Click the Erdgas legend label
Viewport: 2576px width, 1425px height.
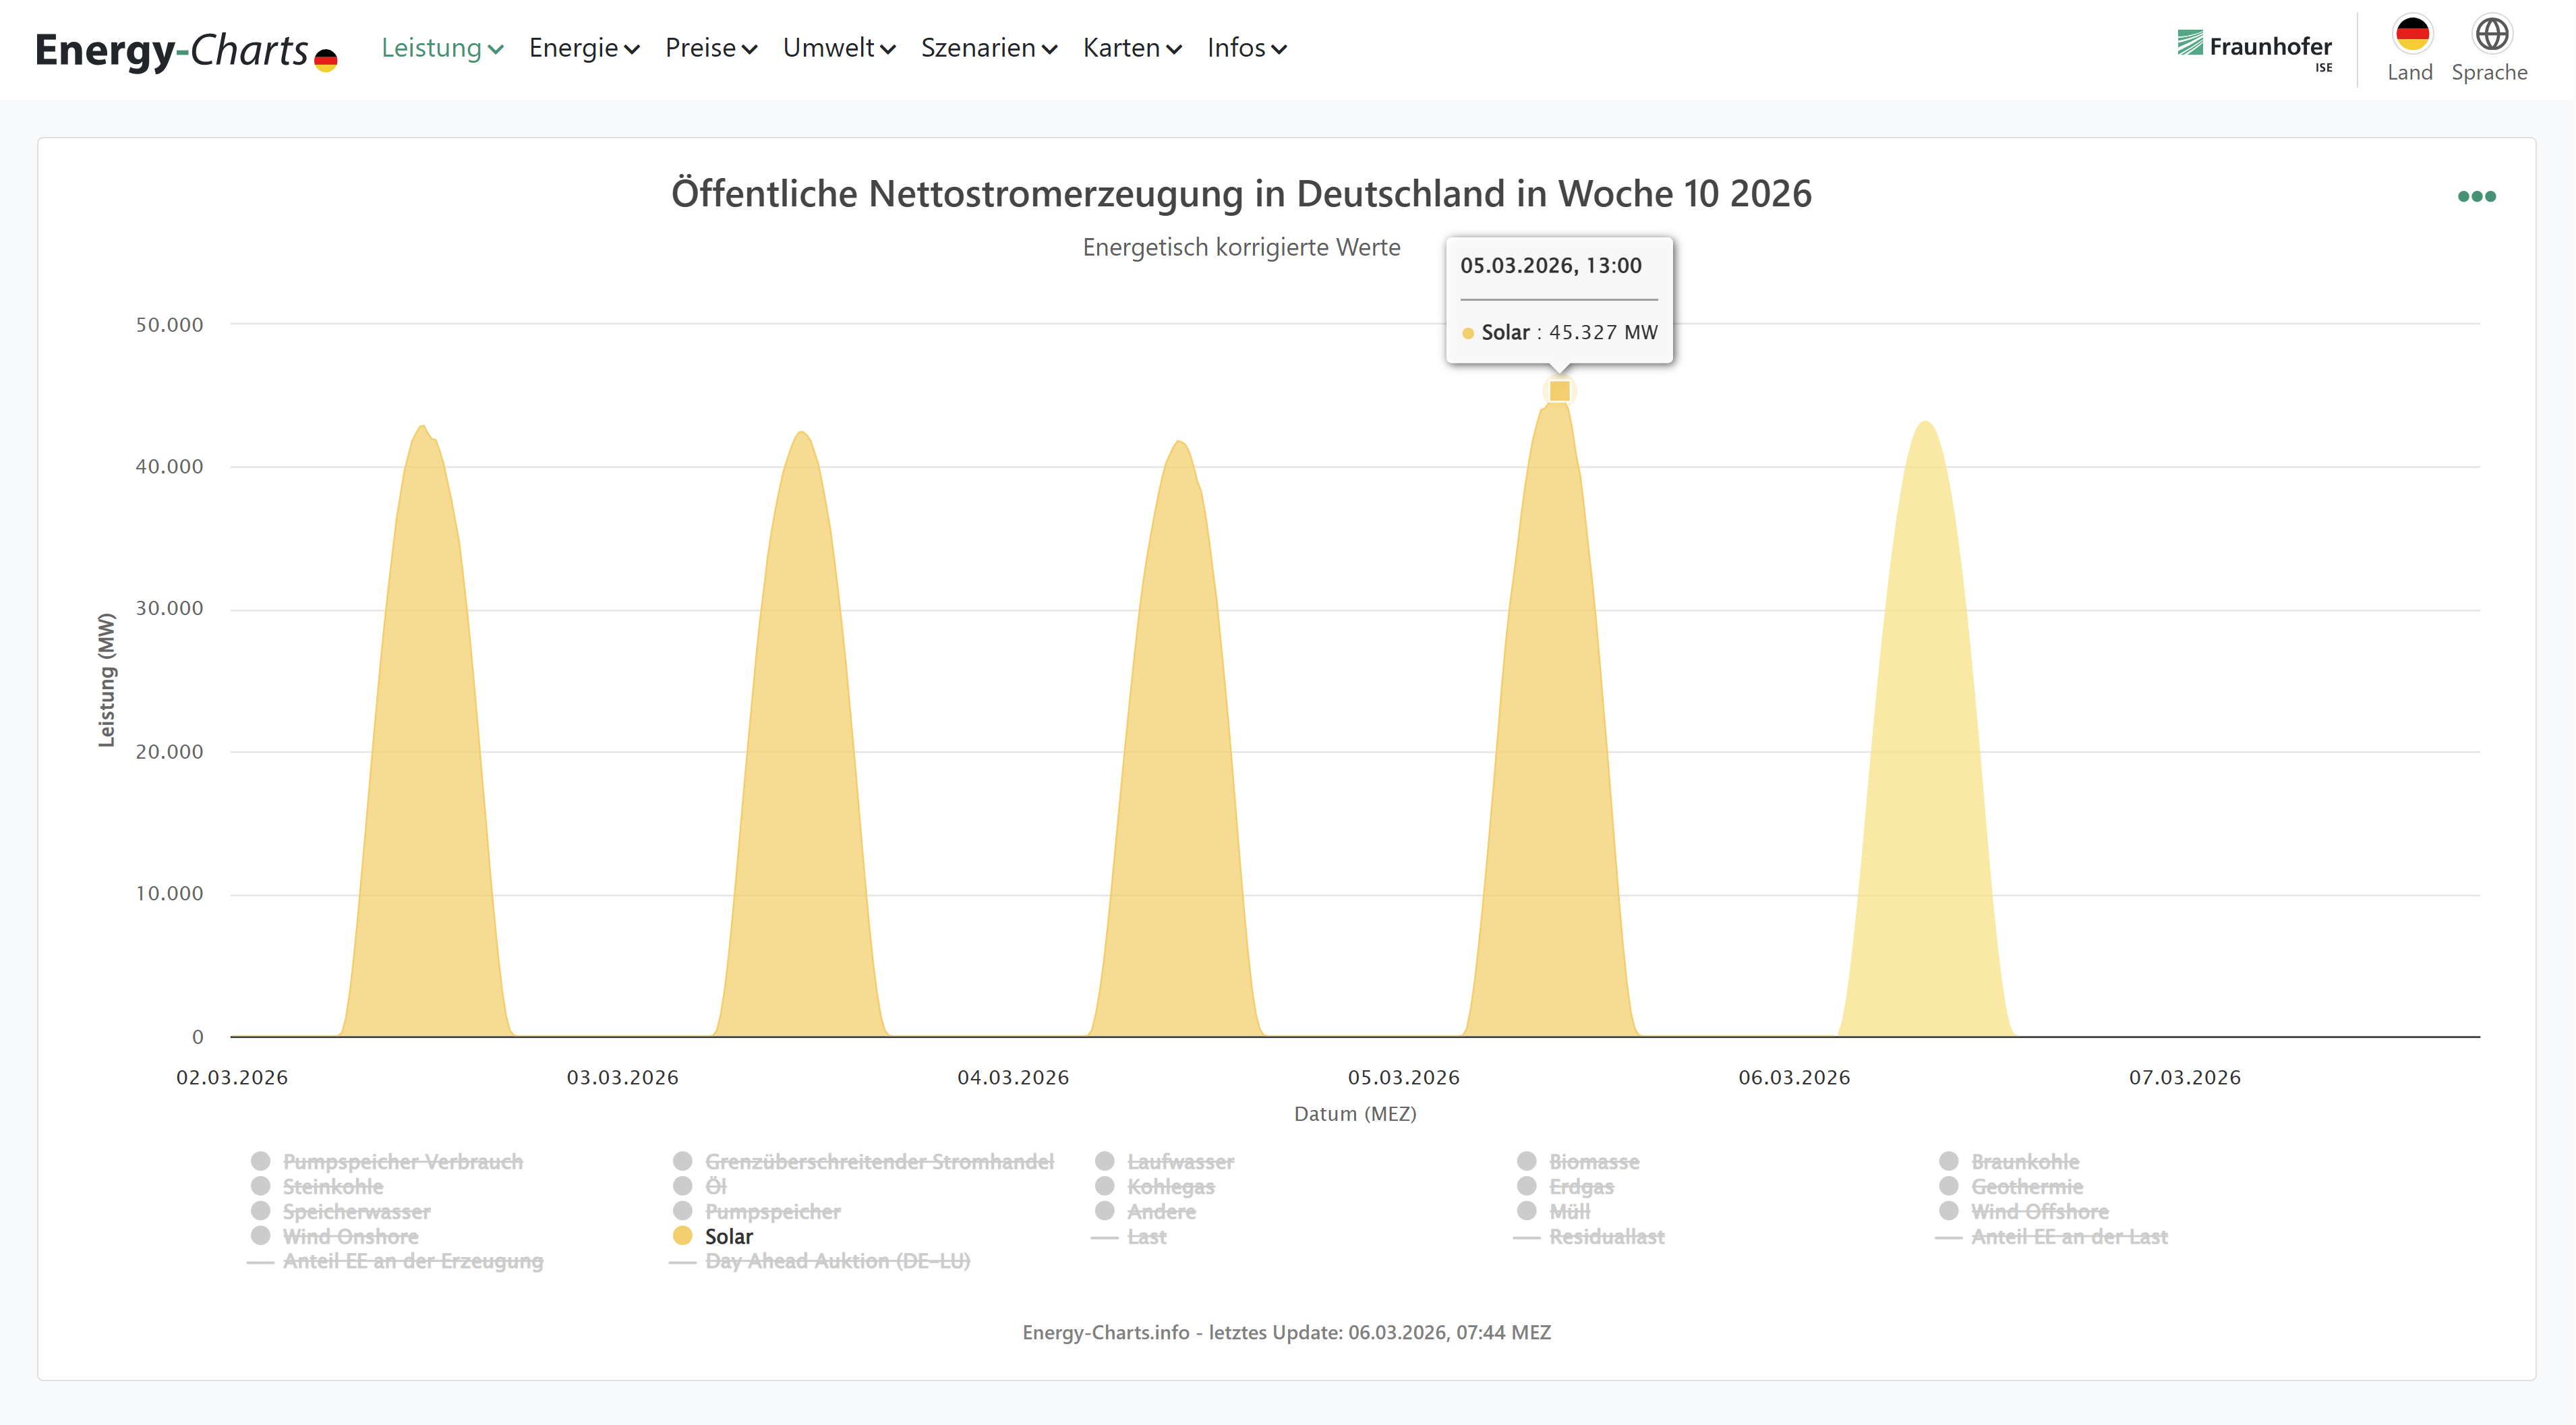point(1581,1187)
